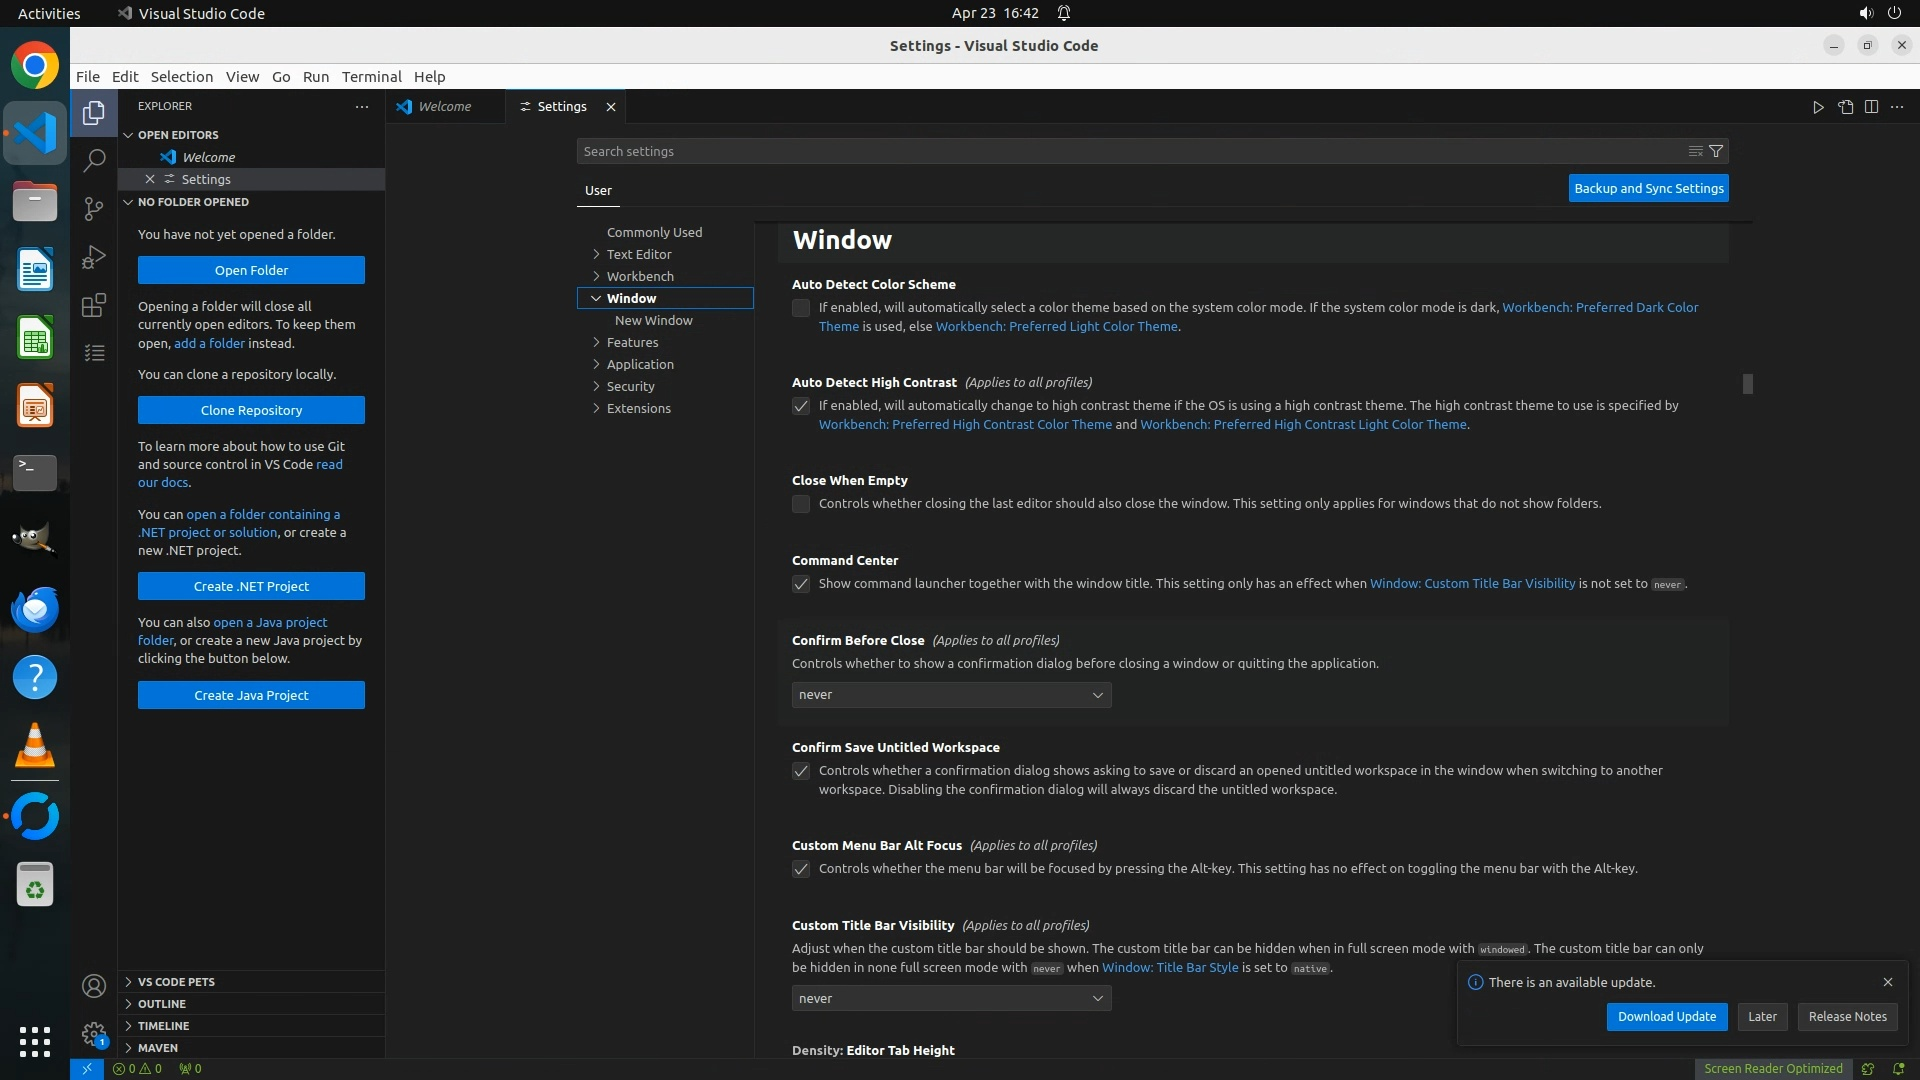Open the Search view in activity bar
Viewport: 1920px width, 1080px height.
94,160
